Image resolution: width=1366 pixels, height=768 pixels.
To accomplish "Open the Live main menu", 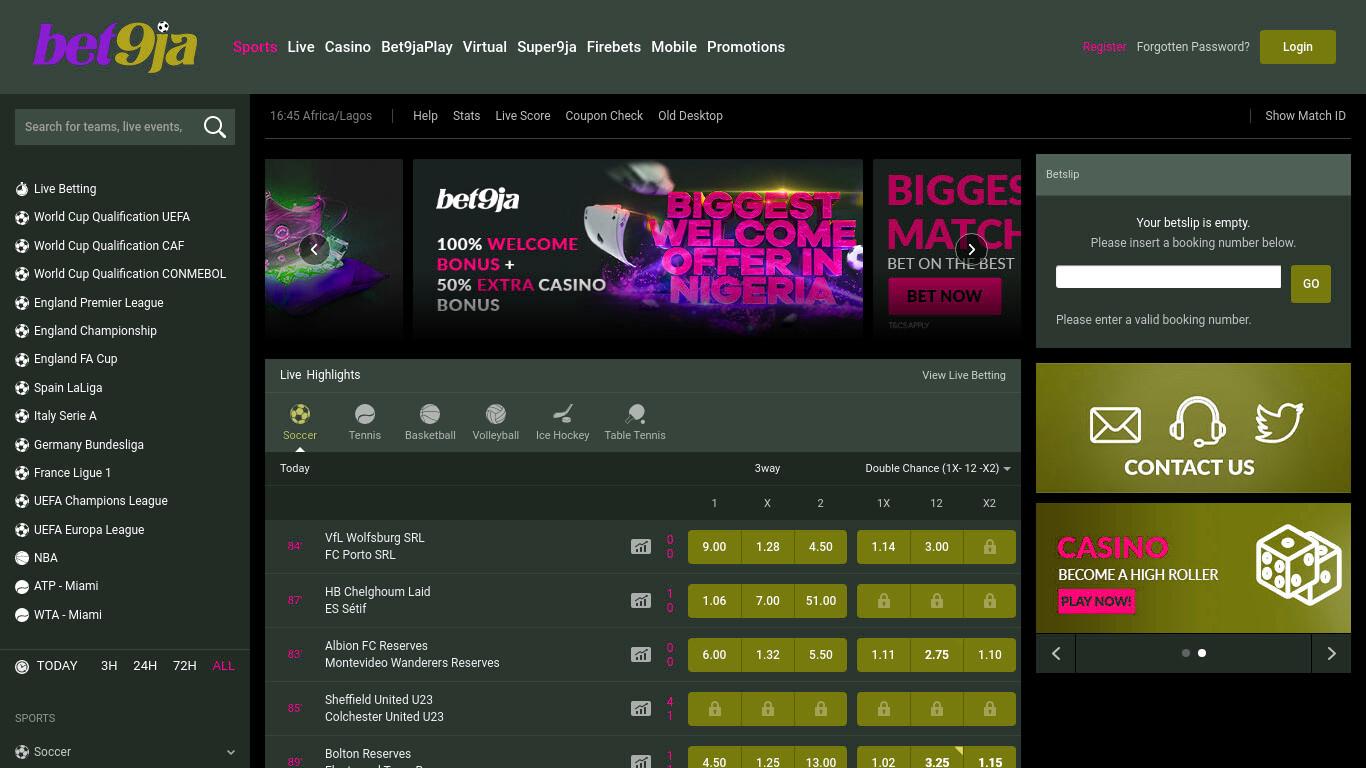I will pos(301,47).
